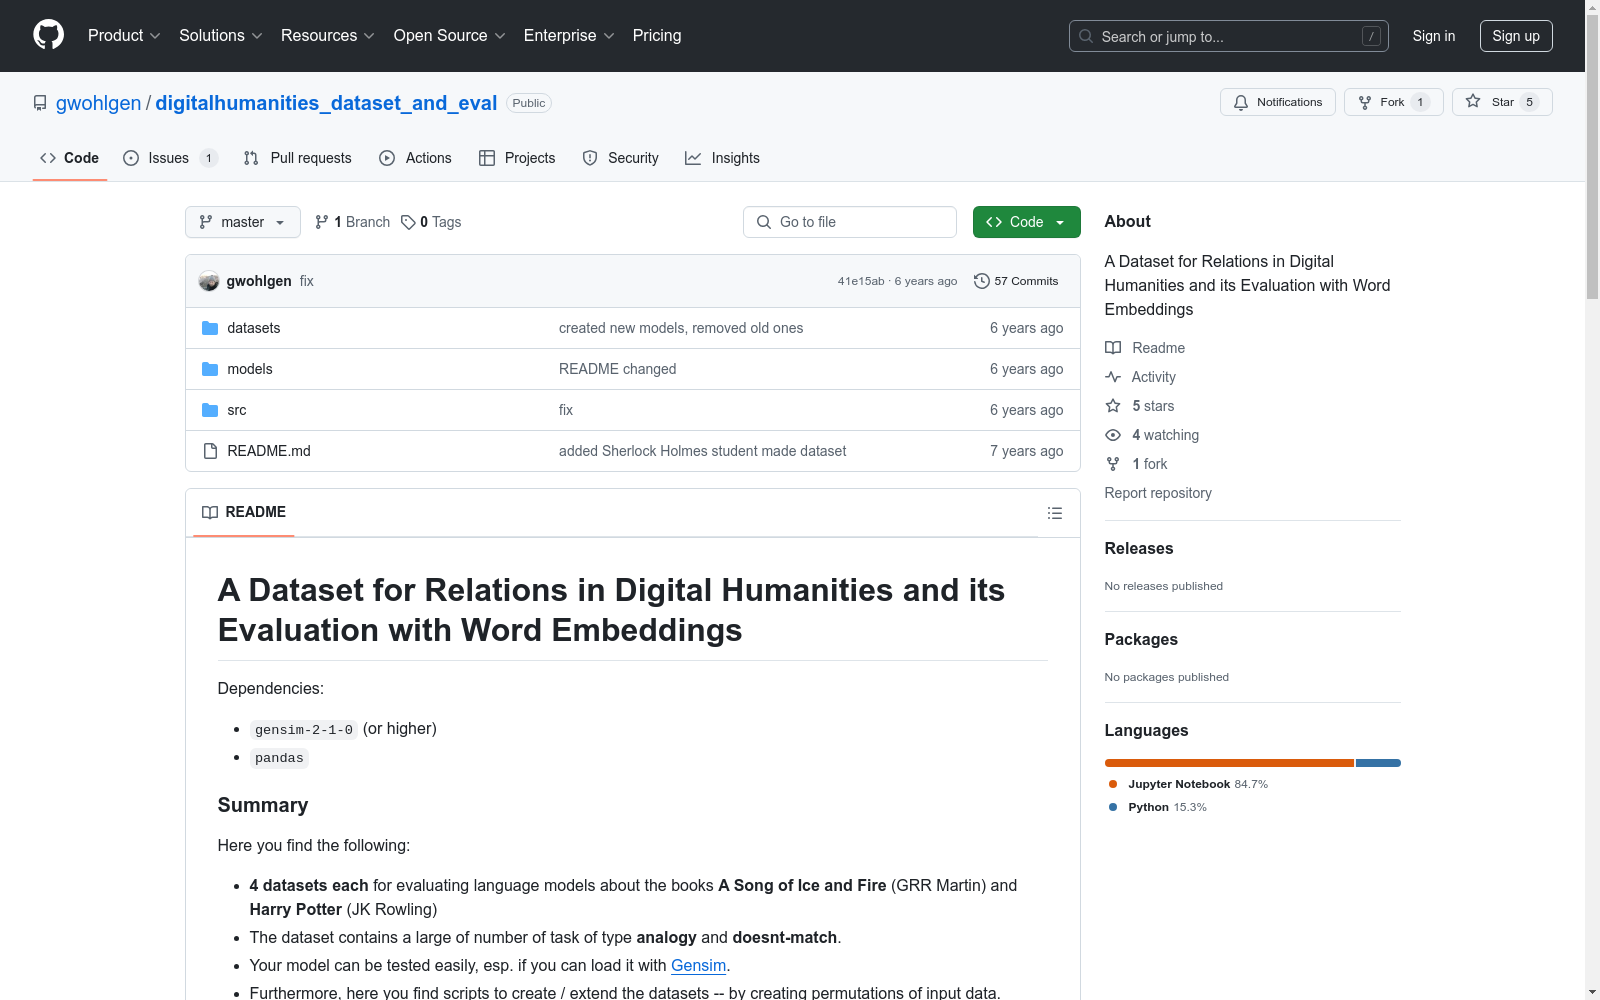Open the gwohlgen owner profile link

pos(99,103)
